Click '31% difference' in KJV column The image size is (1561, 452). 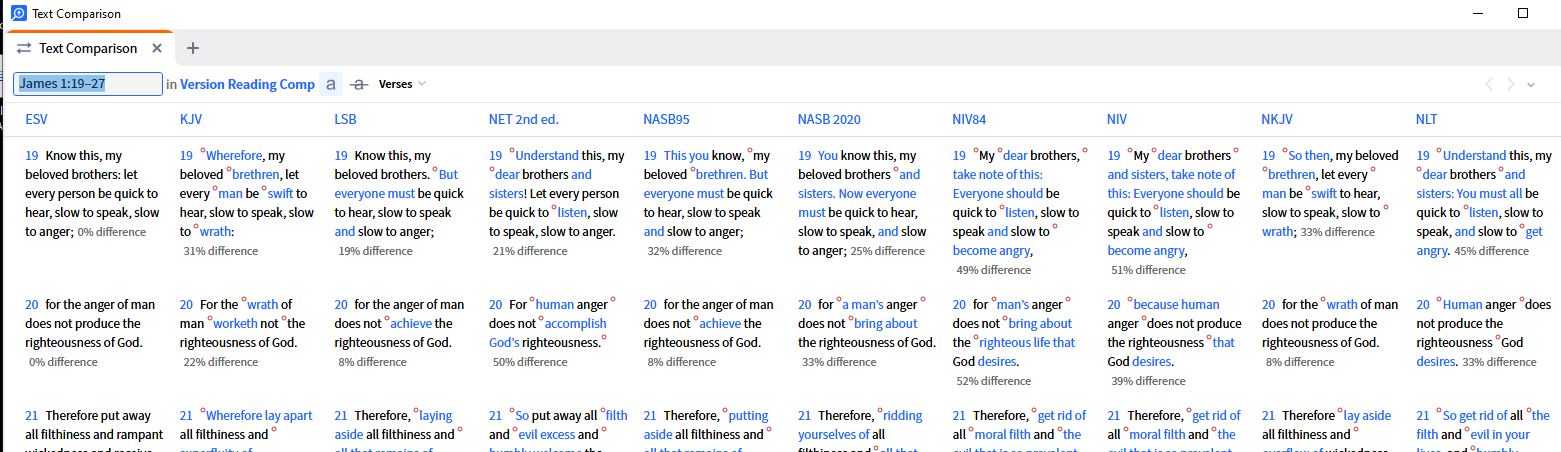click(x=220, y=251)
